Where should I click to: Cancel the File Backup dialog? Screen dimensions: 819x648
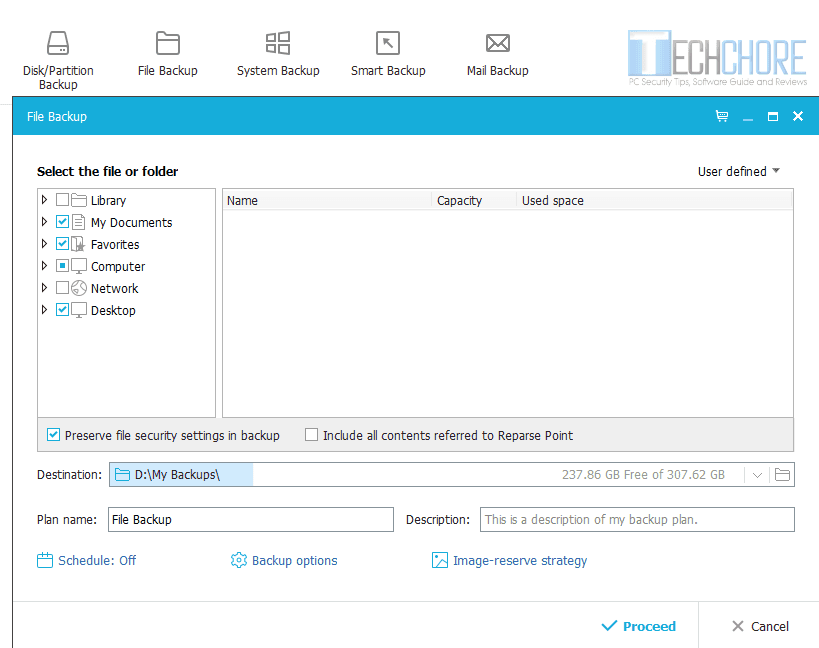(x=760, y=626)
